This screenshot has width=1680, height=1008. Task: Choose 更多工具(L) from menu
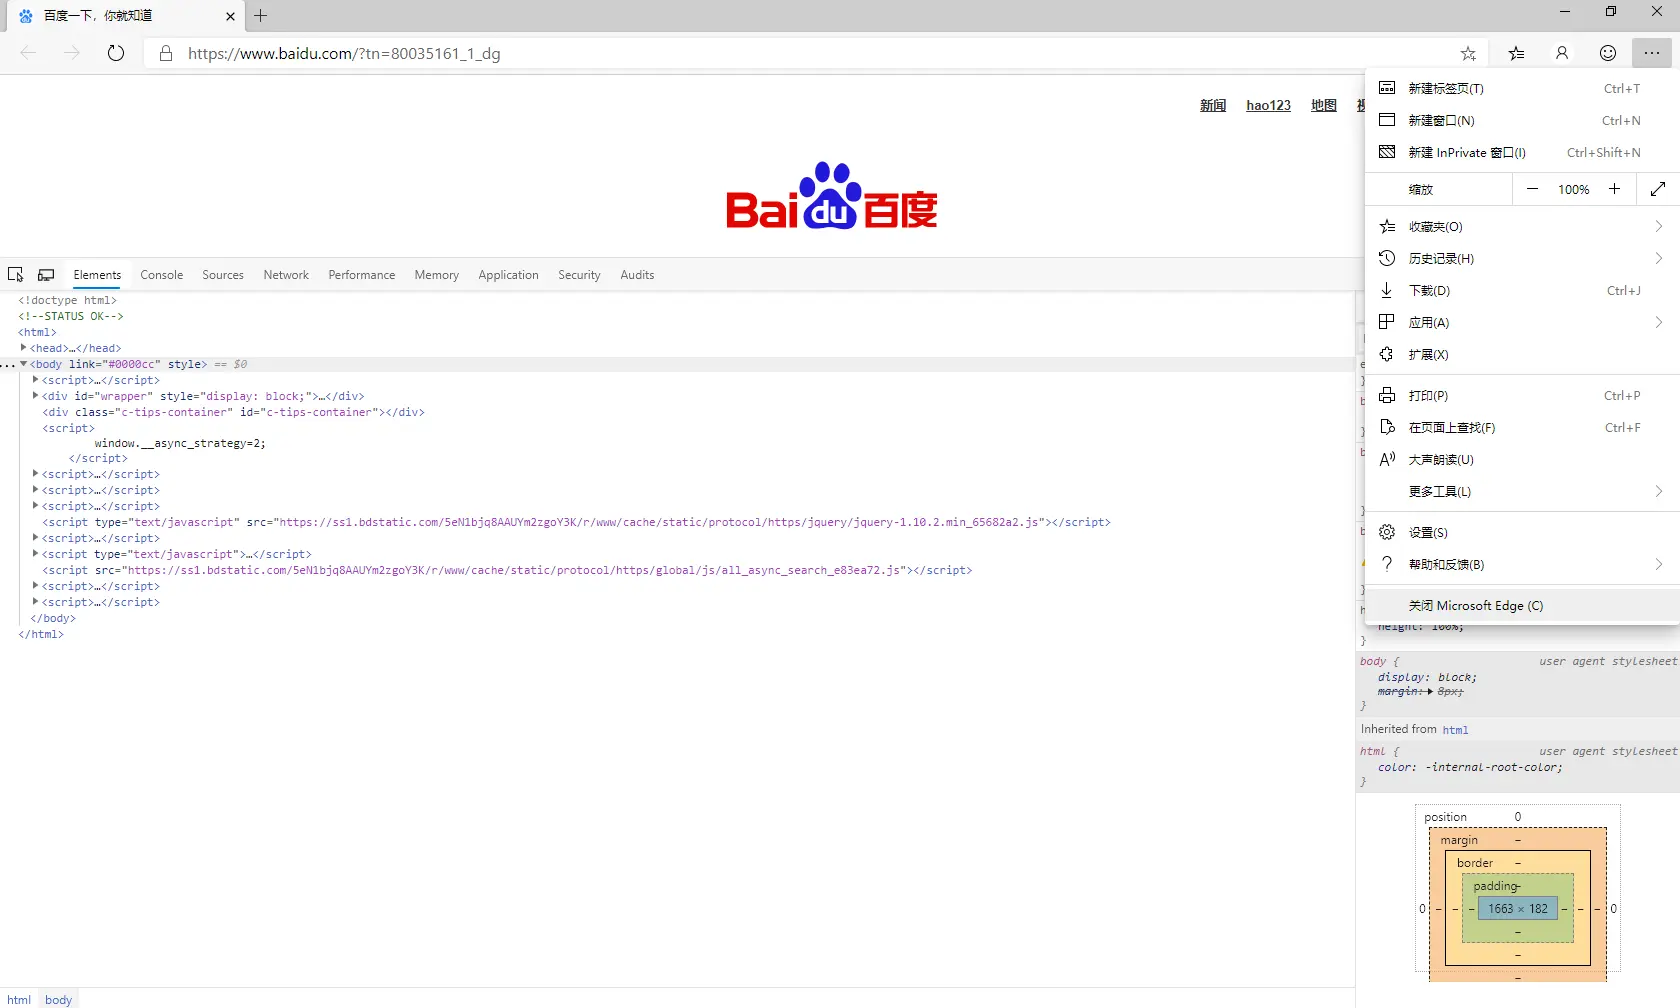(1522, 491)
